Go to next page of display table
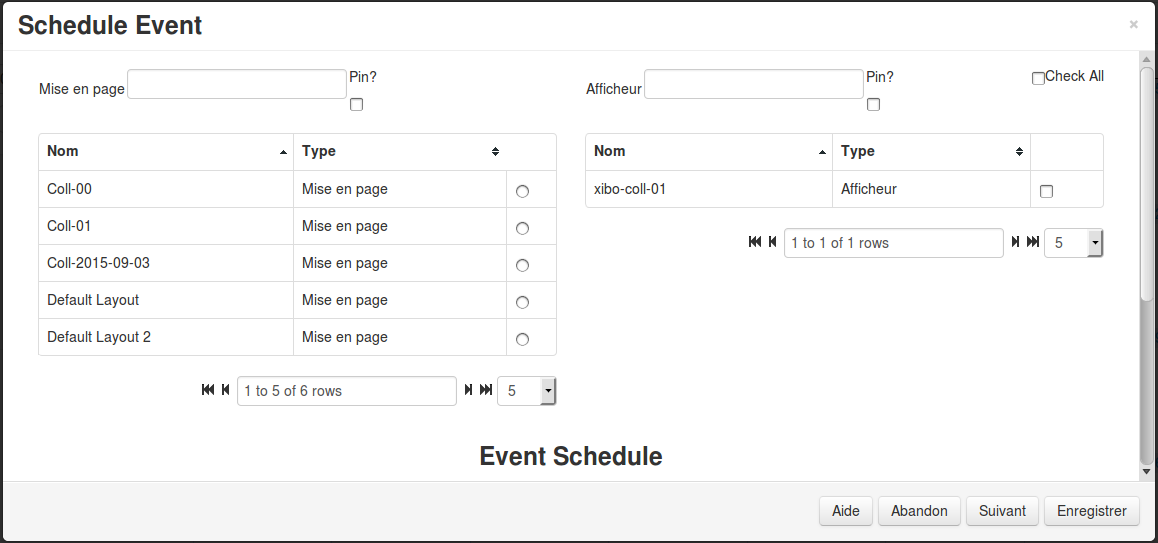Viewport: 1158px width, 543px height. pos(1015,242)
